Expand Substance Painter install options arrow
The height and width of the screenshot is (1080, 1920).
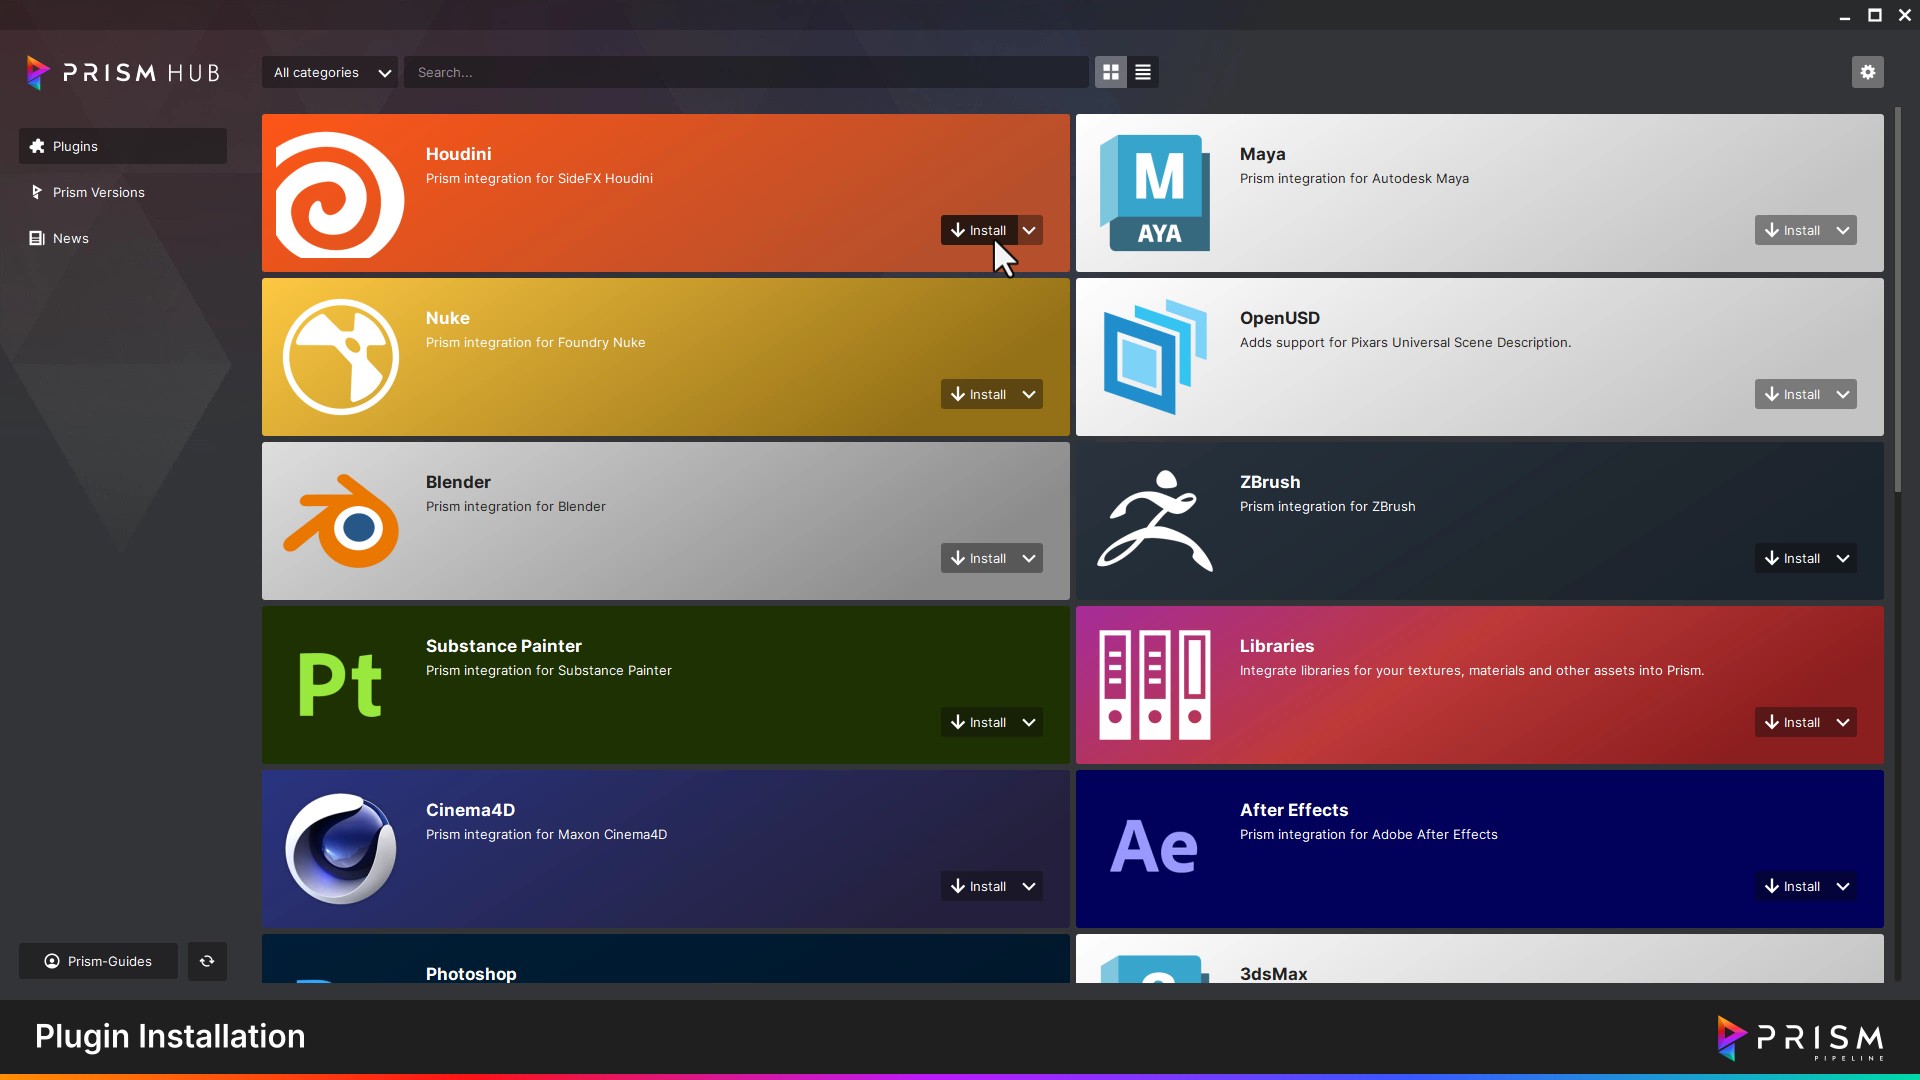coord(1030,722)
